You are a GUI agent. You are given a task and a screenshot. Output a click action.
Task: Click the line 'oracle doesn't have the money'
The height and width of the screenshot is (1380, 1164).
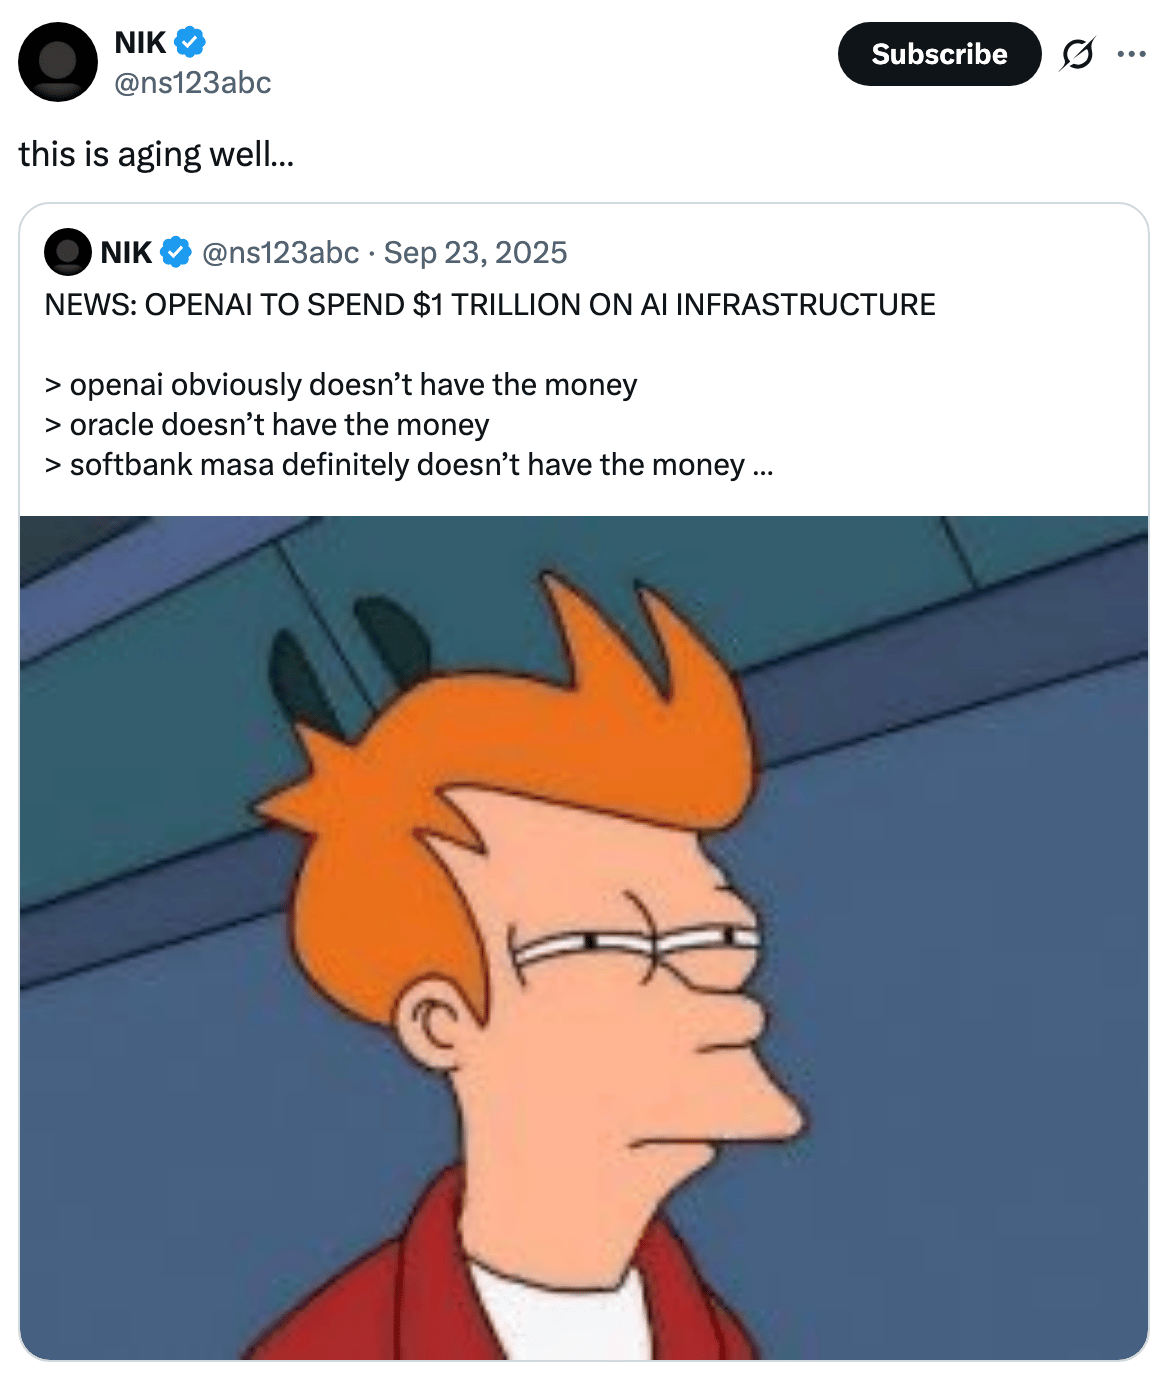pyautogui.click(x=267, y=424)
